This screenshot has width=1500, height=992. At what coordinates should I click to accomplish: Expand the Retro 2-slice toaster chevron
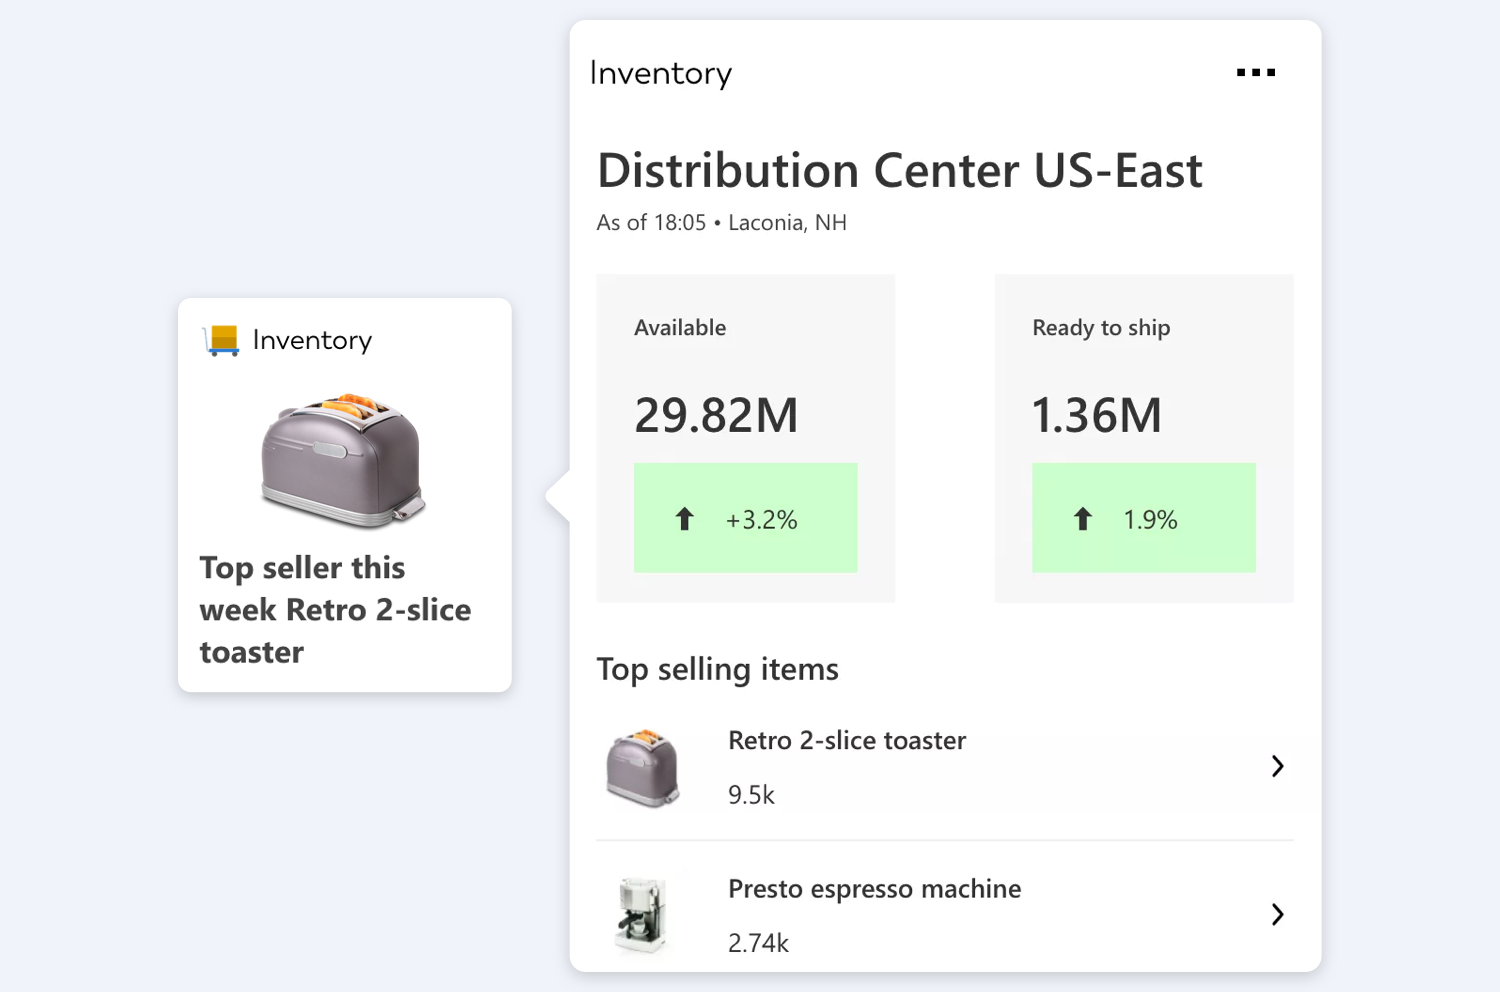[x=1277, y=766]
